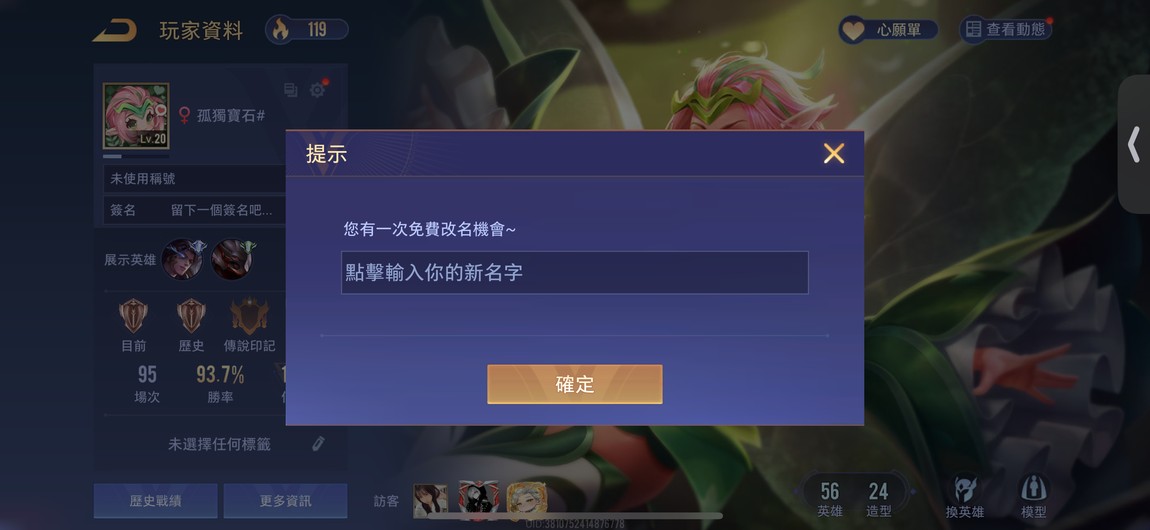Viewport: 1150px width, 530px height.
Task: Confirm with the 確定 button
Action: pyautogui.click(x=574, y=384)
